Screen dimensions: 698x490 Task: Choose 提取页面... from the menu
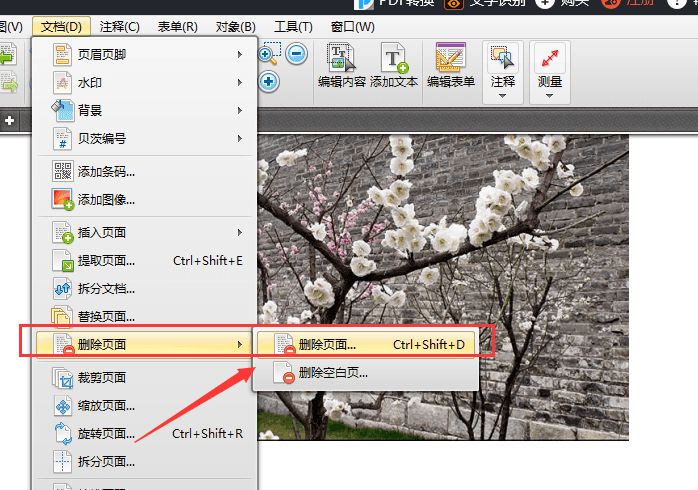click(x=145, y=260)
